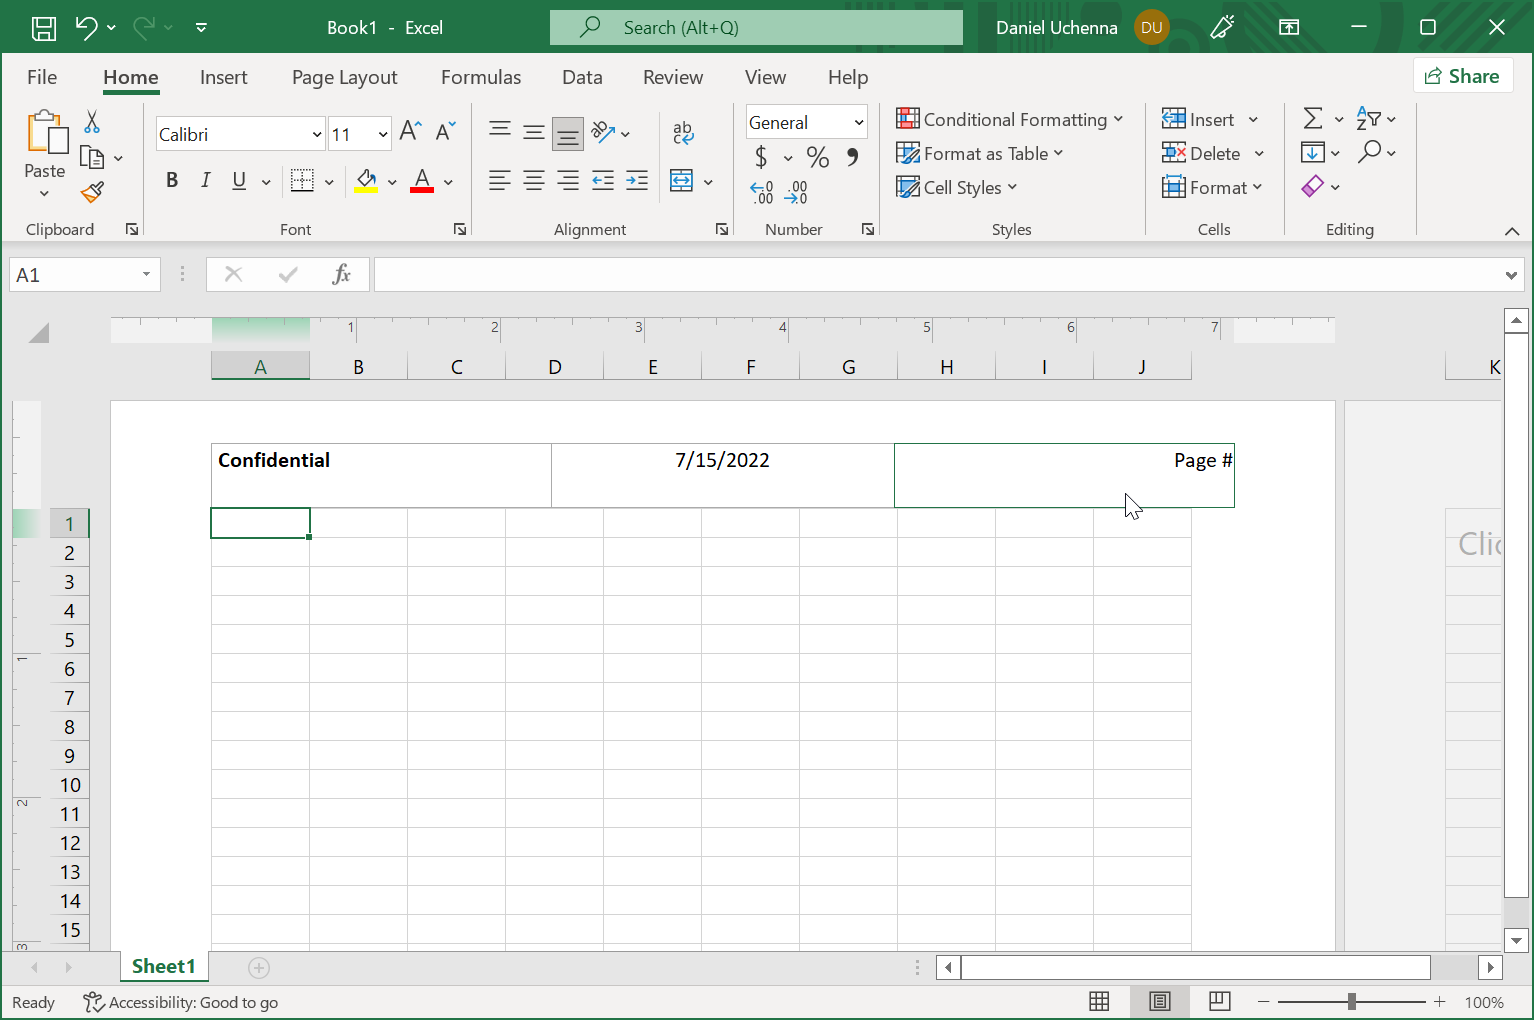Open the Calibri font name dropdown
Viewport: 1534px width, 1020px height.
click(316, 134)
